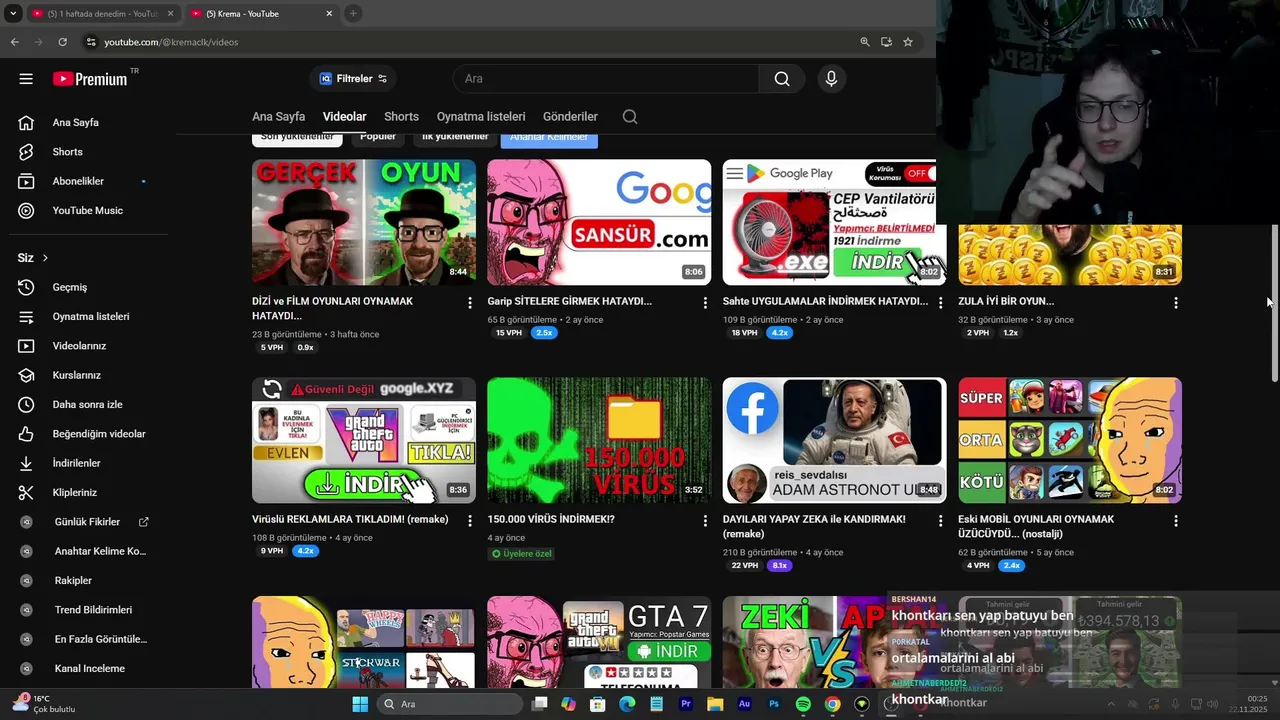Open options menu for DAYILARI YAPAY ZEKA video
Screen dimensions: 1280x720
coord(940,521)
